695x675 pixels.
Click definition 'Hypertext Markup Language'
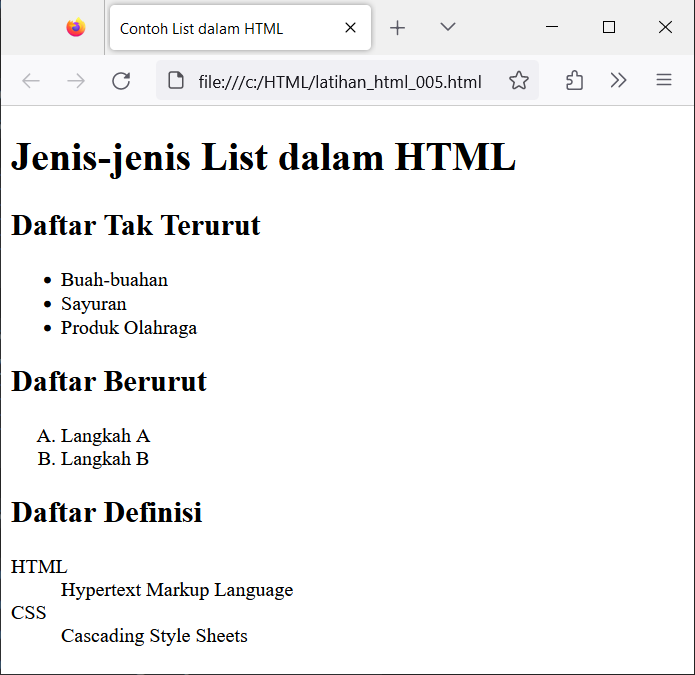(x=177, y=590)
